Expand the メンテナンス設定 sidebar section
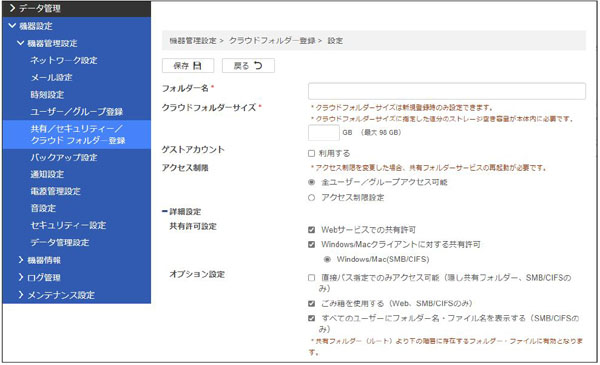600x365 pixels. tap(21, 295)
